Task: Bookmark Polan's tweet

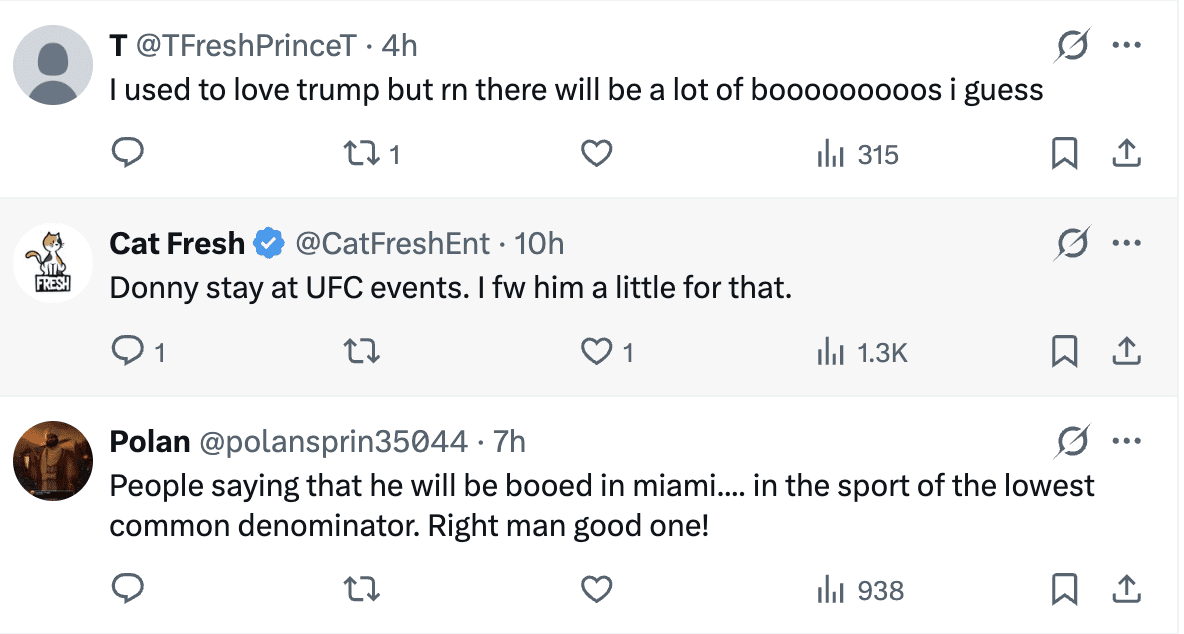Action: [1065, 590]
